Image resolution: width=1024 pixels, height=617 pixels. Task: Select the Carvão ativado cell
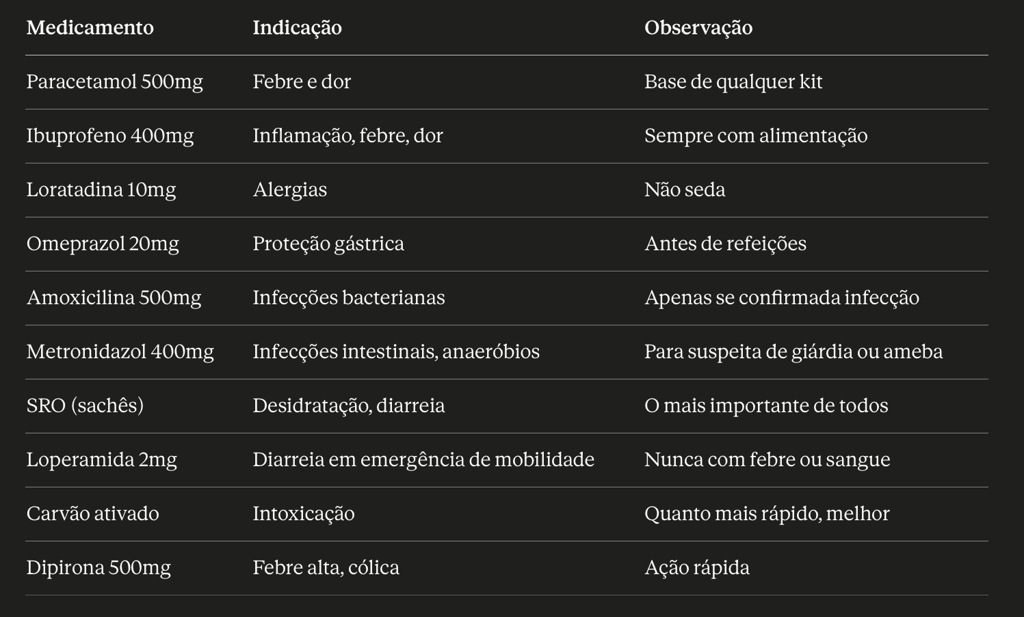[93, 514]
